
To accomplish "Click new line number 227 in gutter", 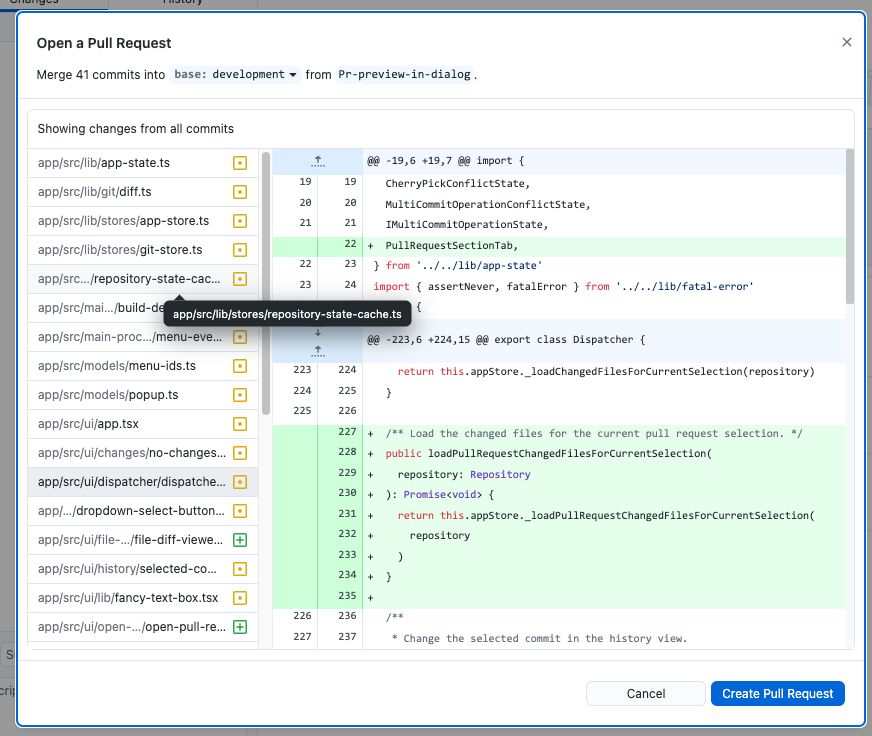I will click(x=347, y=432).
